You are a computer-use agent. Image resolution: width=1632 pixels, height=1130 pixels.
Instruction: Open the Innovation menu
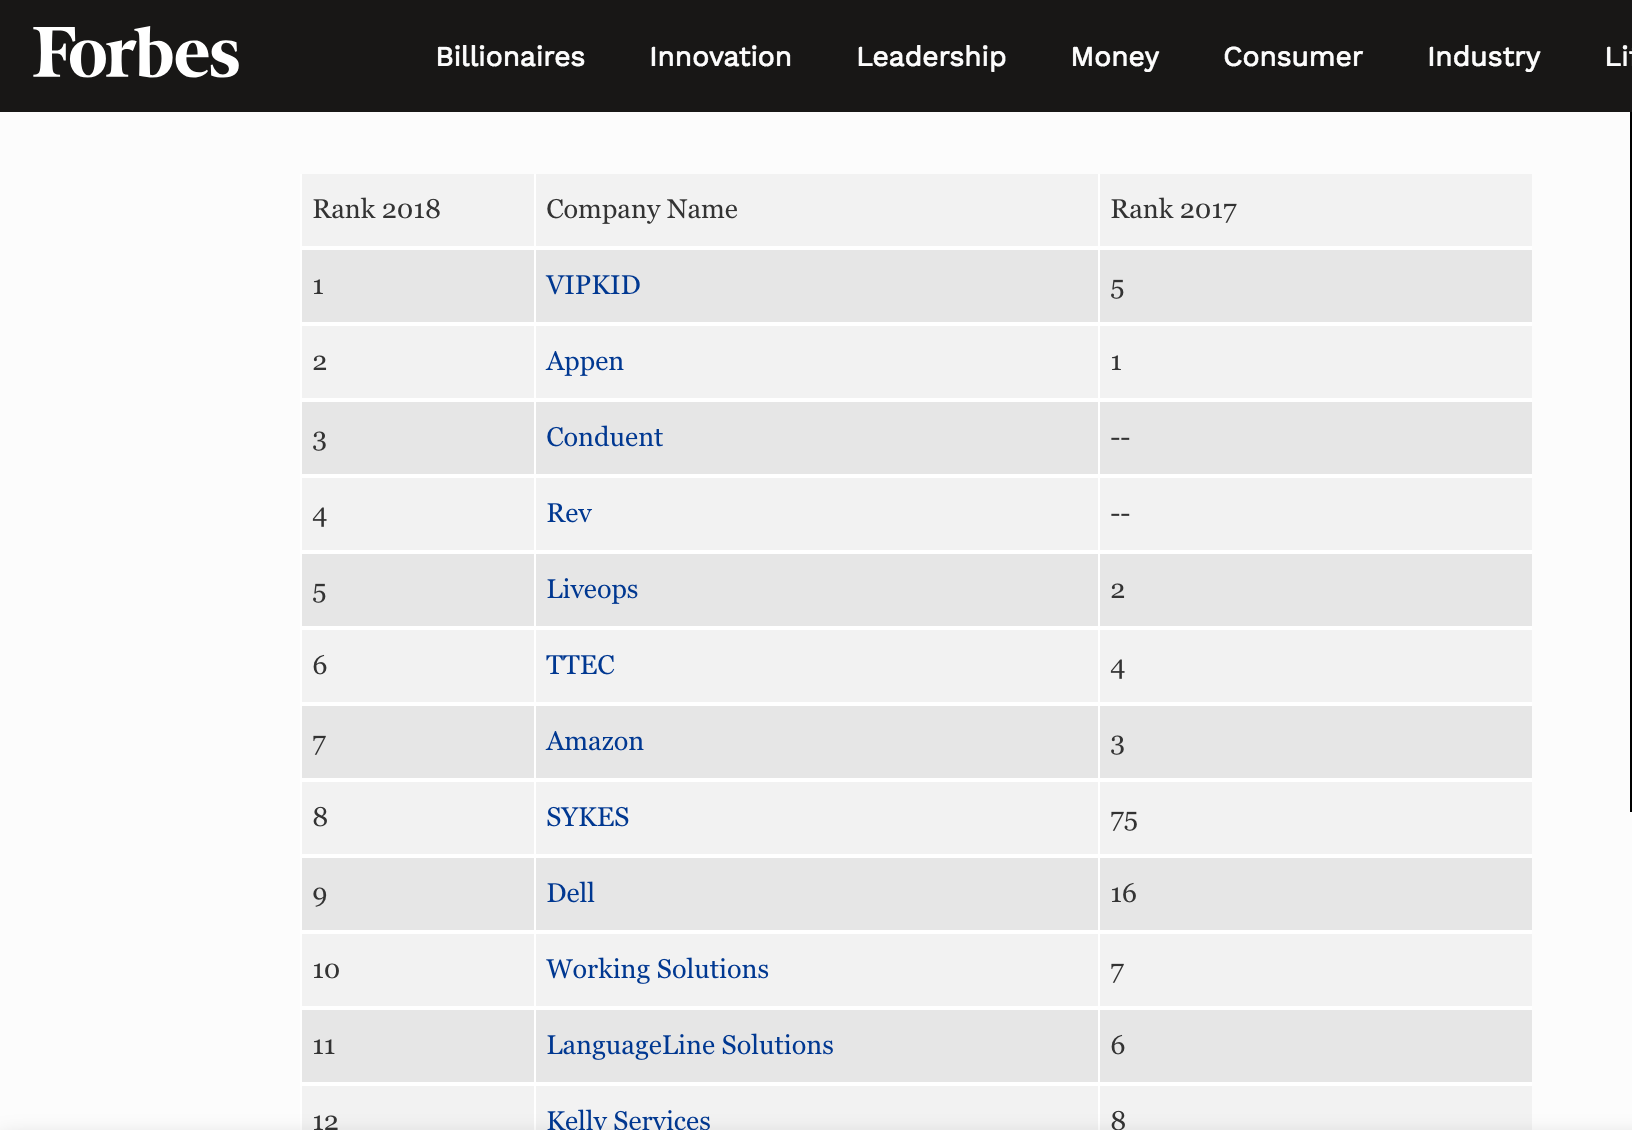(720, 57)
